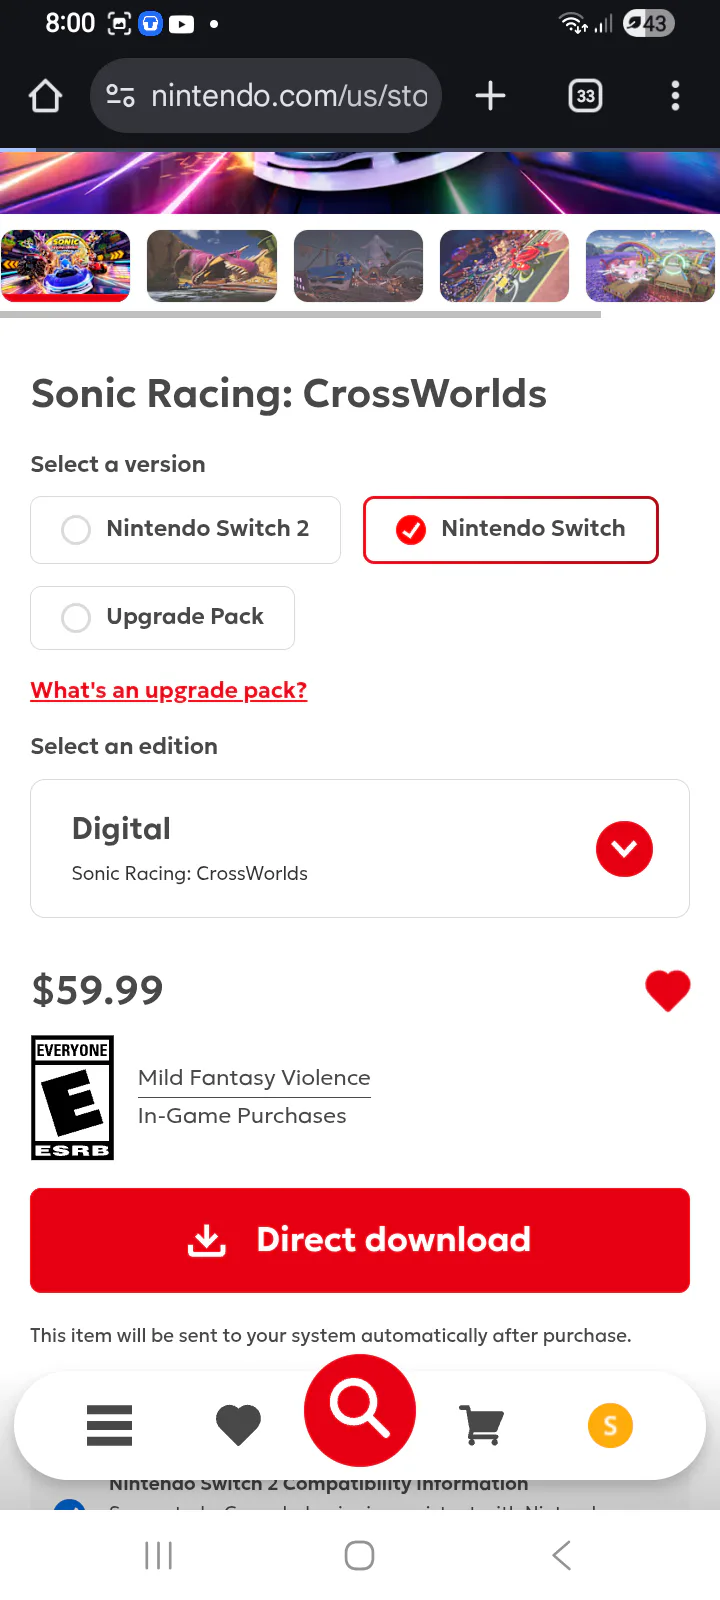Tap the red search button

[x=360, y=1410]
